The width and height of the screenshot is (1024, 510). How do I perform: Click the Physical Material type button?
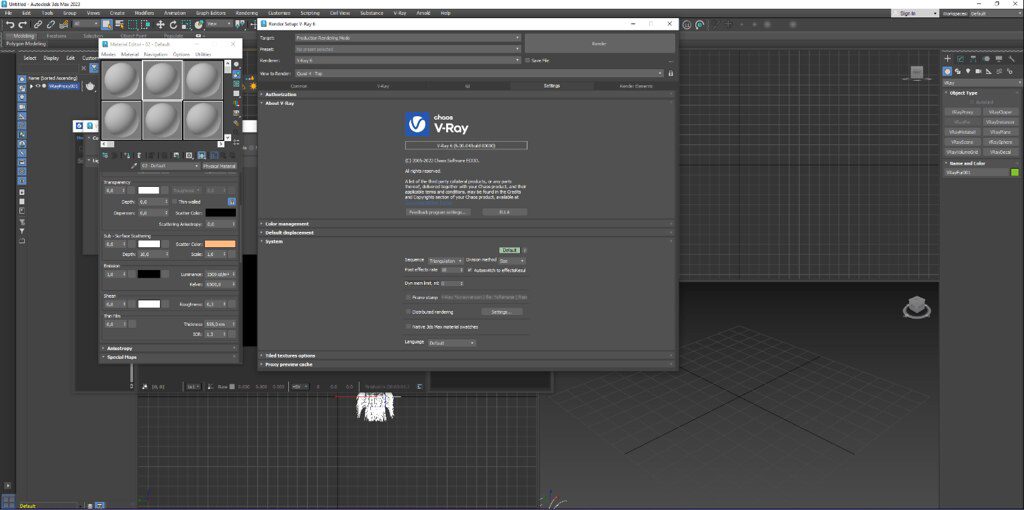(219, 166)
